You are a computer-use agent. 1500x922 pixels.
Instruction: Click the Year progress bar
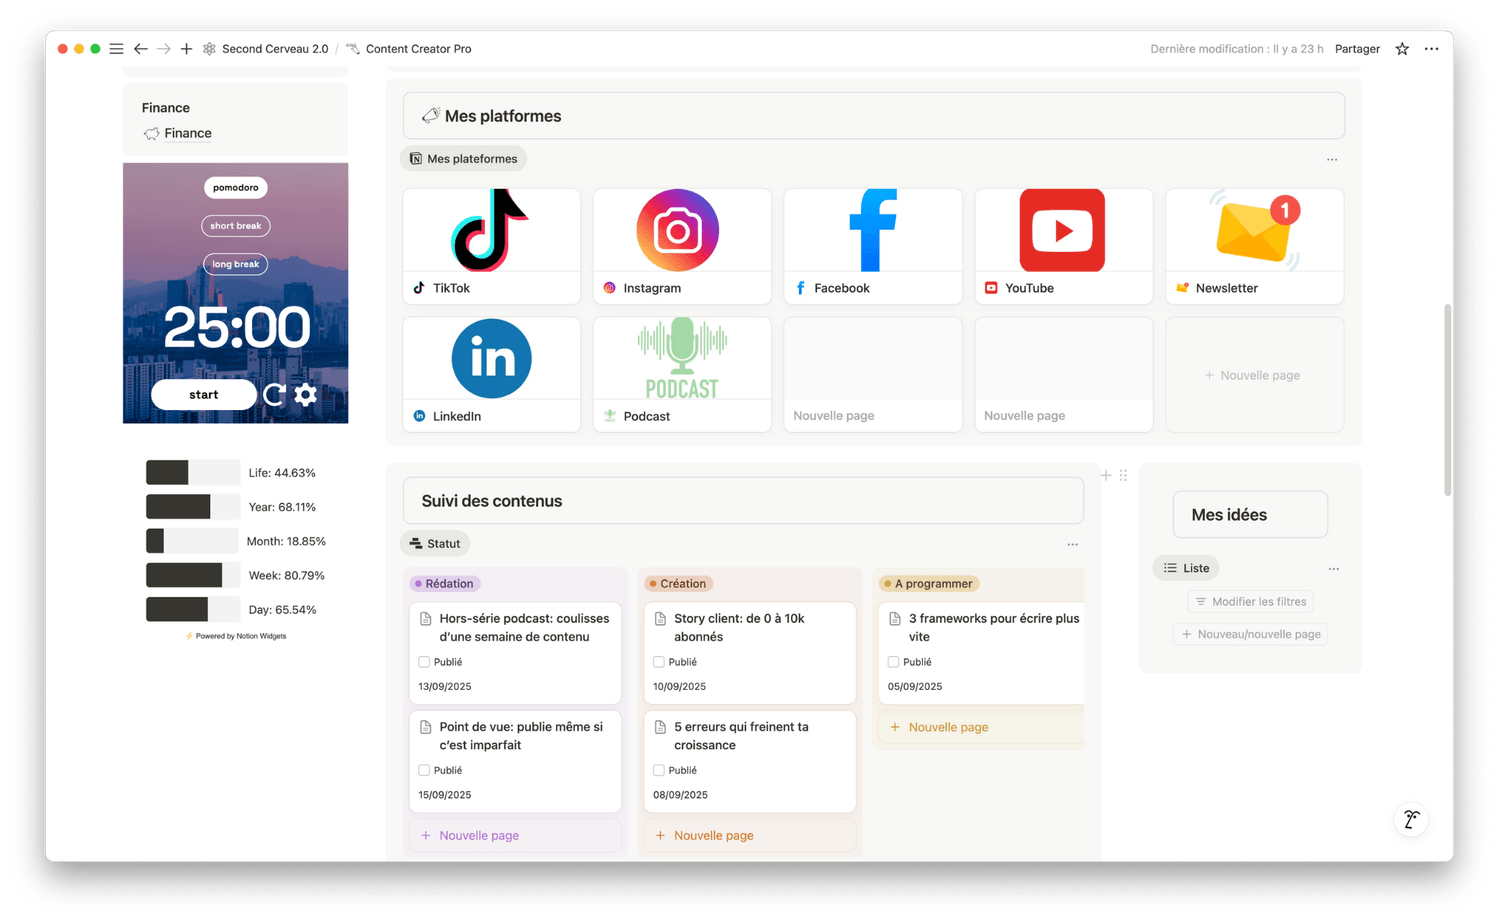(193, 507)
